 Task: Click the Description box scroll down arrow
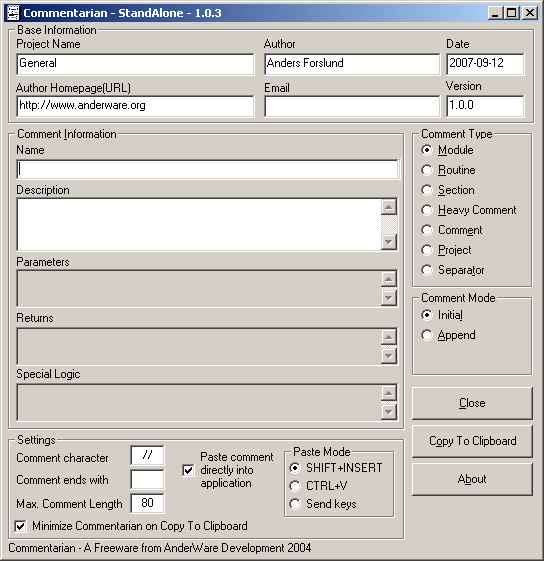[x=389, y=242]
